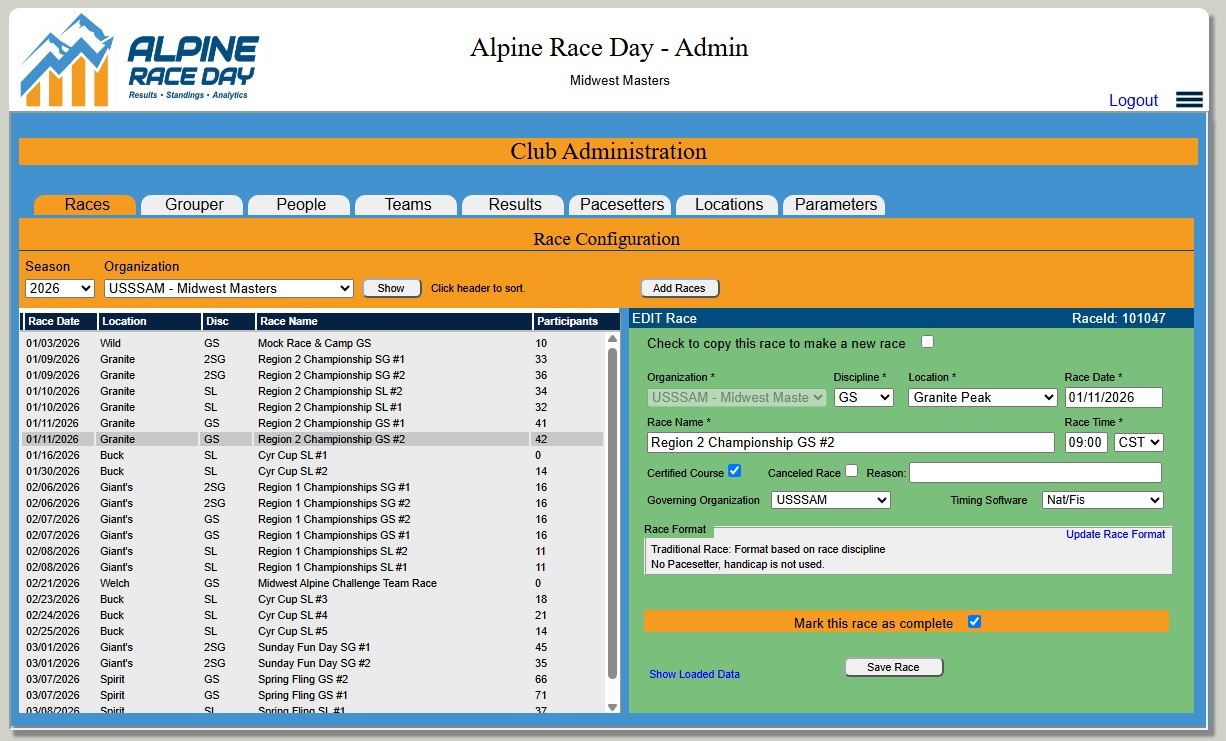1226x741 pixels.
Task: Select highlighted Region 2 Championship GS #2 row
Action: point(313,439)
